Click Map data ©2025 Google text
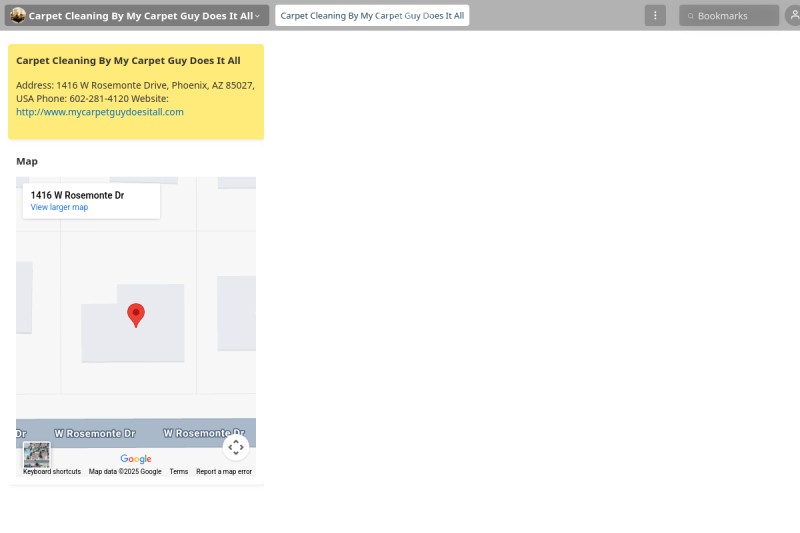Screen dimensions: 800x533 [125, 472]
